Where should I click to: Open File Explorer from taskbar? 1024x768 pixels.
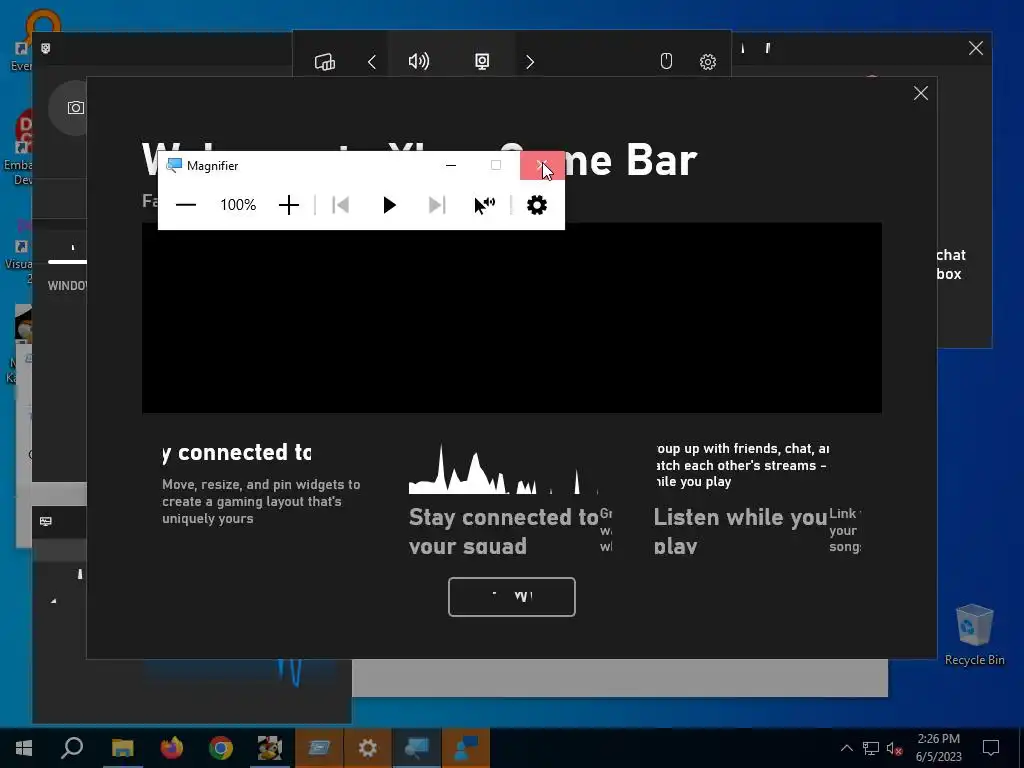click(x=122, y=748)
